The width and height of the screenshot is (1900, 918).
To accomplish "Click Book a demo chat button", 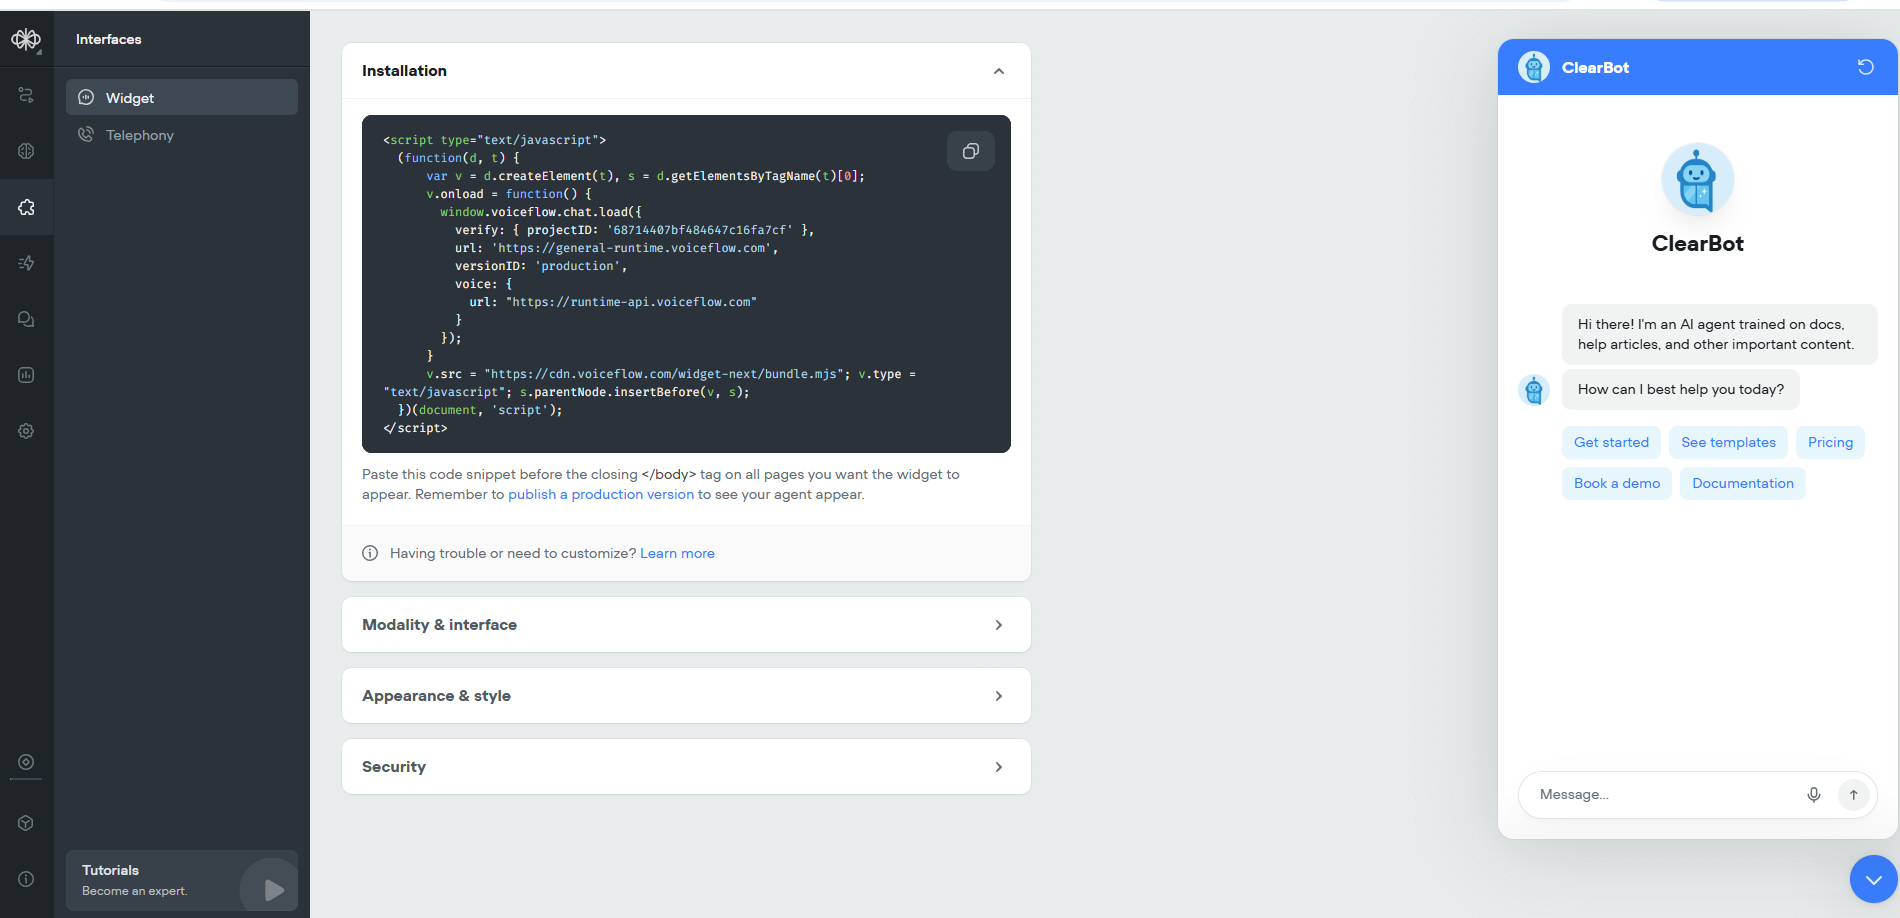I will [x=1617, y=483].
